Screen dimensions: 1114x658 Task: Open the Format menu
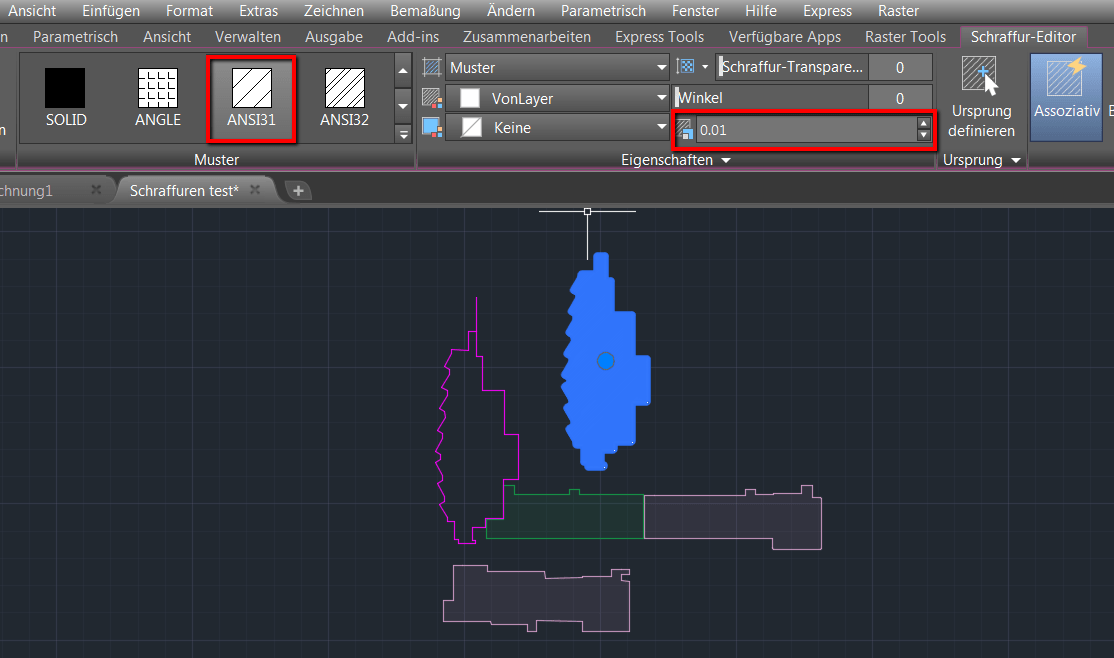coord(189,11)
